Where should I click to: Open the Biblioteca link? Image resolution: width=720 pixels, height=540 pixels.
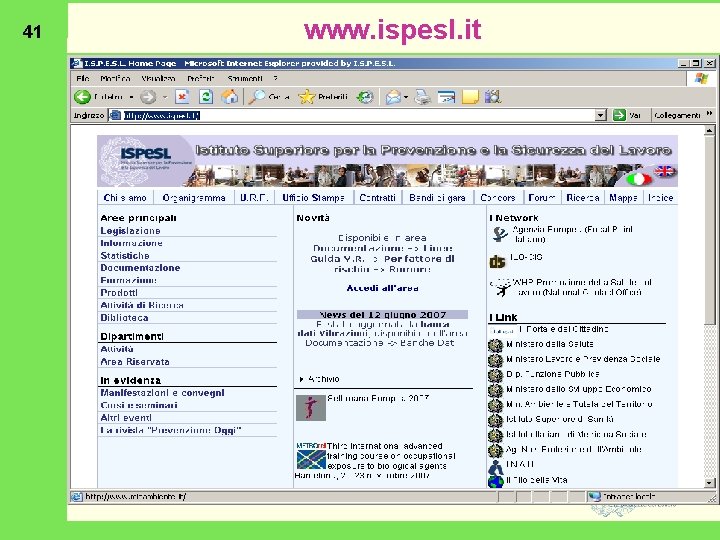pyautogui.click(x=124, y=318)
